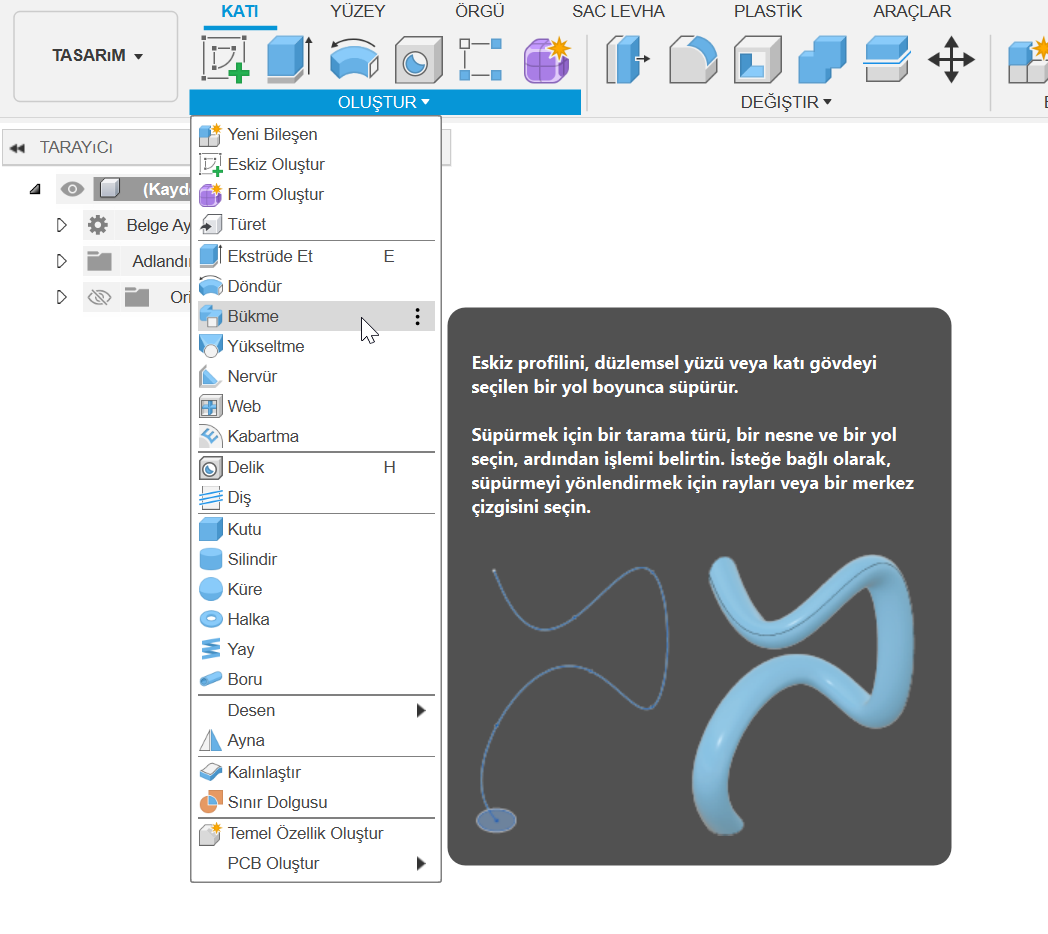Image resolution: width=1048 pixels, height=934 pixels.
Task: Open the DEĞİŞTİR dropdown menu
Action: point(786,102)
